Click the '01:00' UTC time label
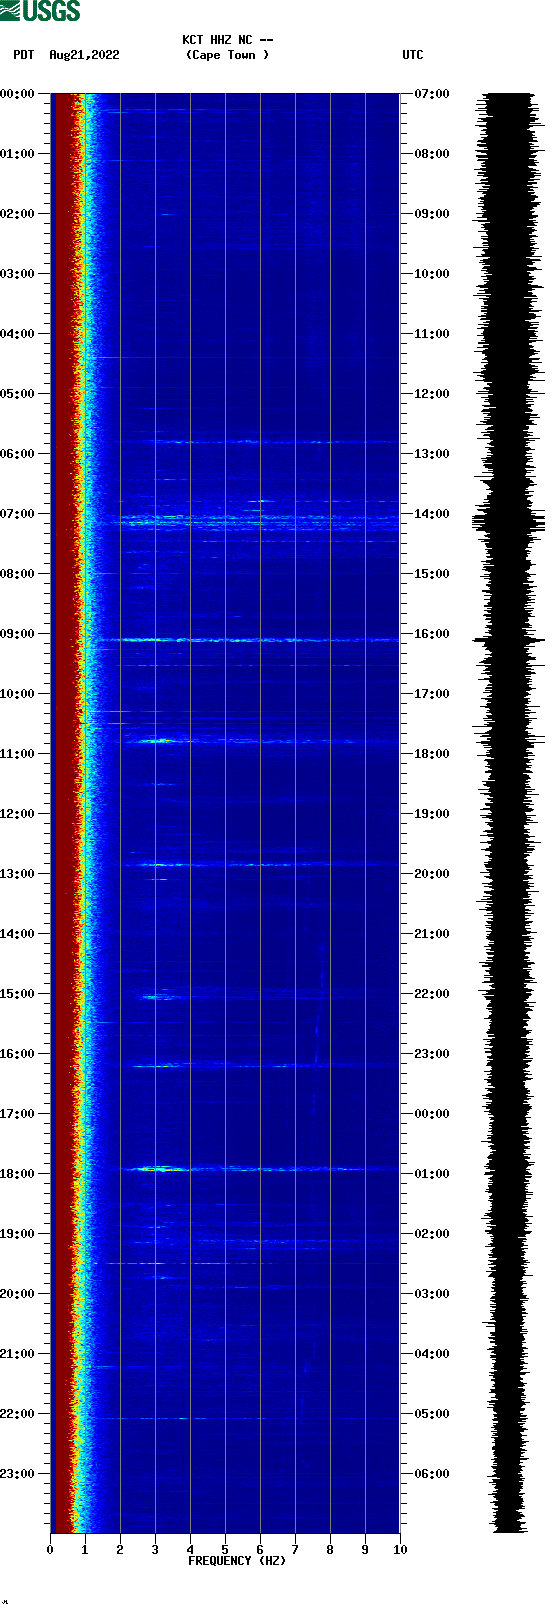This screenshot has width=552, height=1613. pyautogui.click(x=432, y=1174)
